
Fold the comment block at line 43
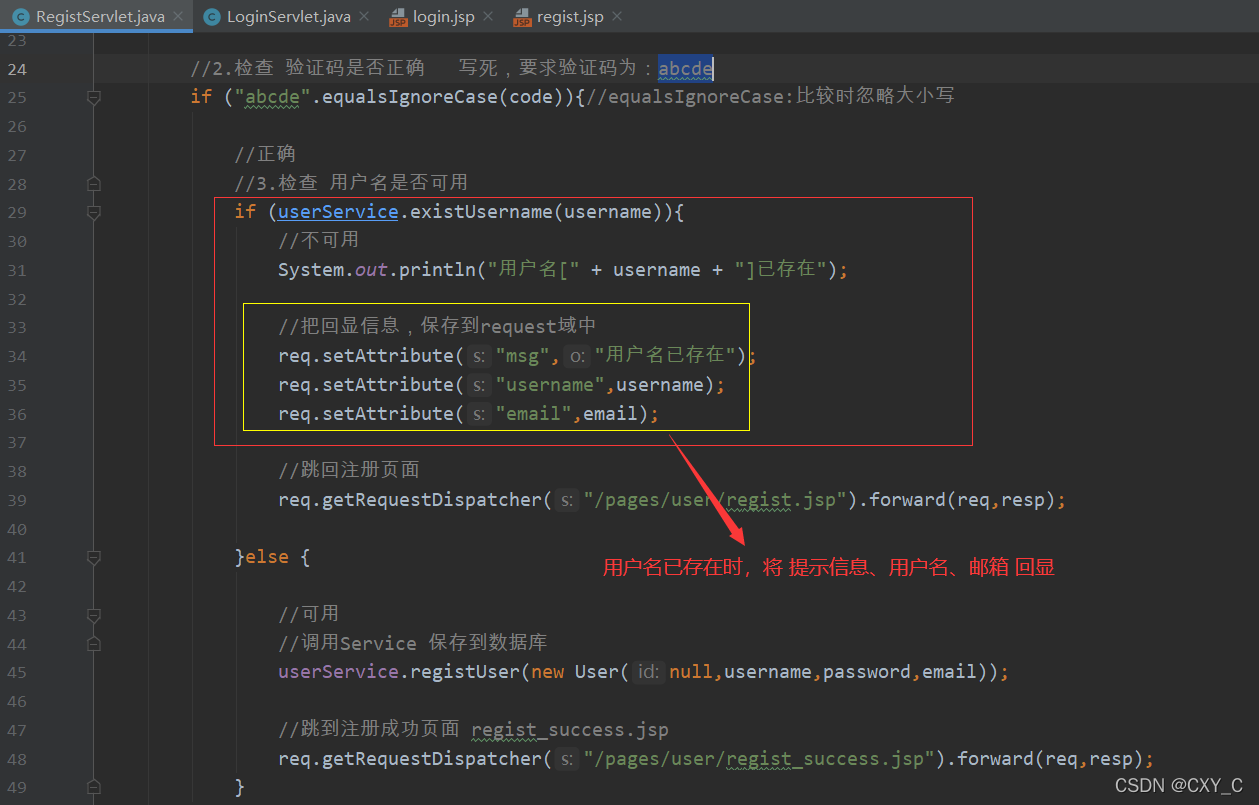click(94, 615)
